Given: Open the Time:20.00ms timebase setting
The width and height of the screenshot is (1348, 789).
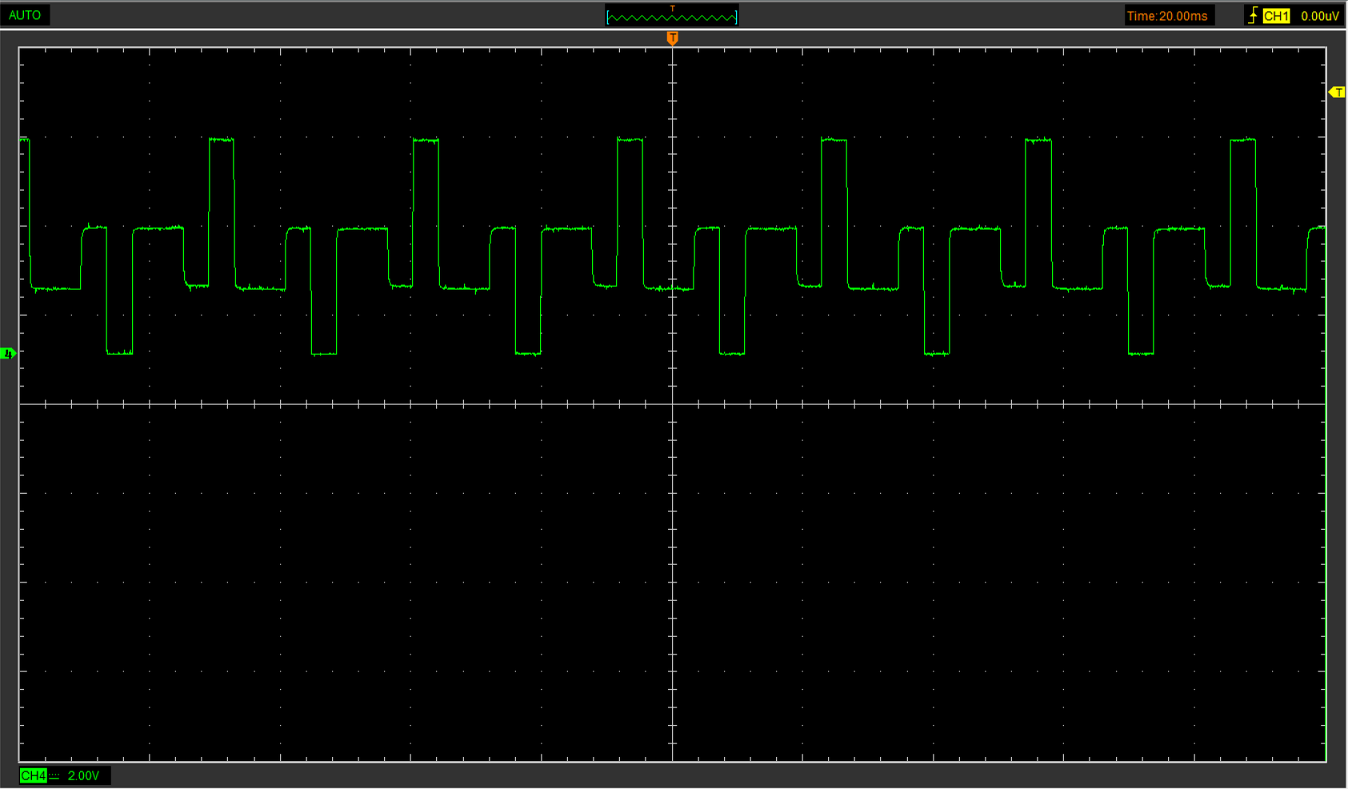Looking at the screenshot, I should point(1167,16).
